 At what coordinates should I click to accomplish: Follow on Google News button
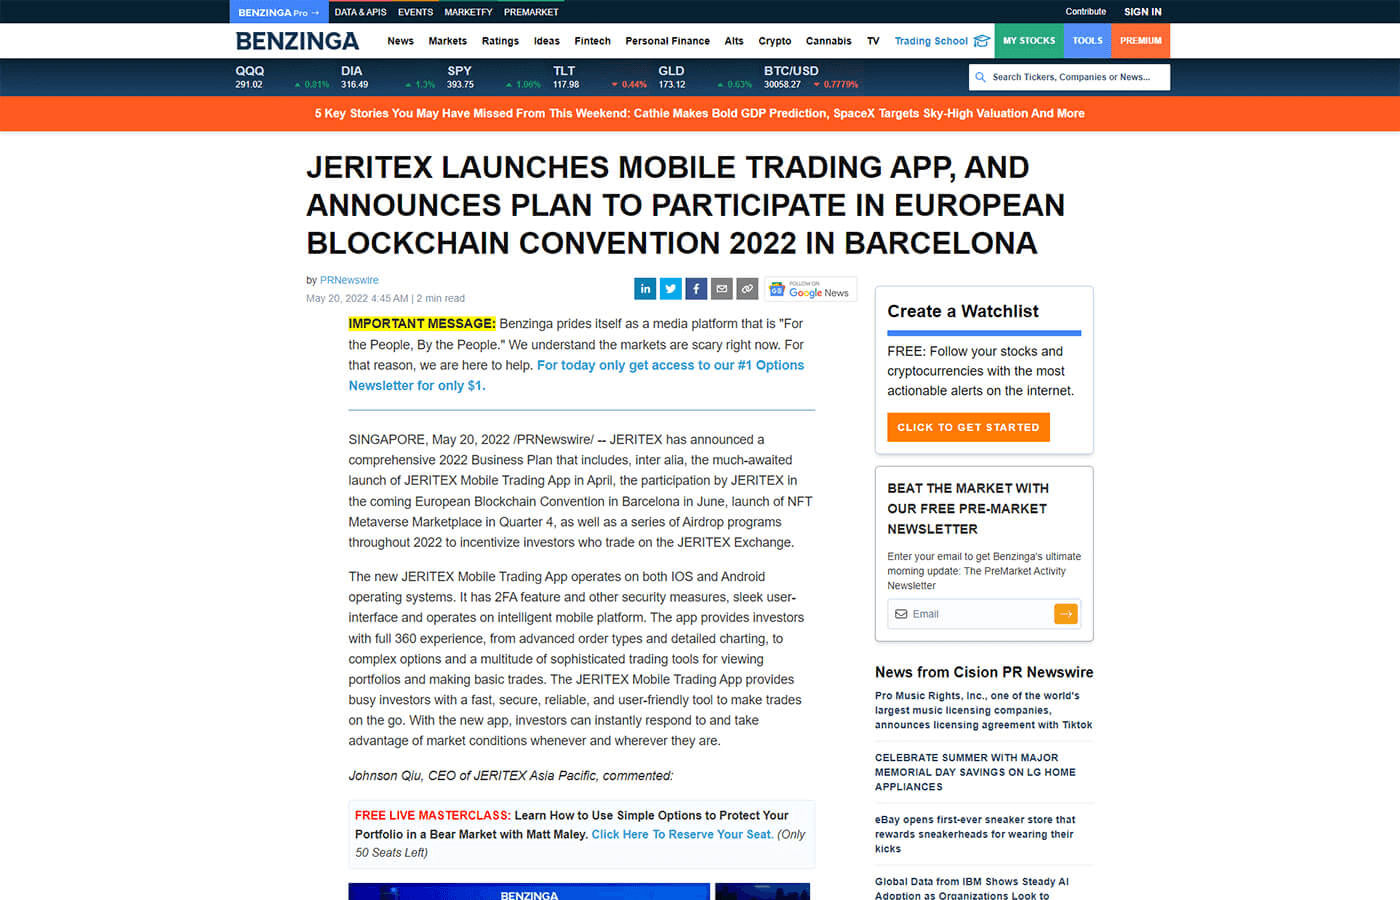click(x=811, y=289)
